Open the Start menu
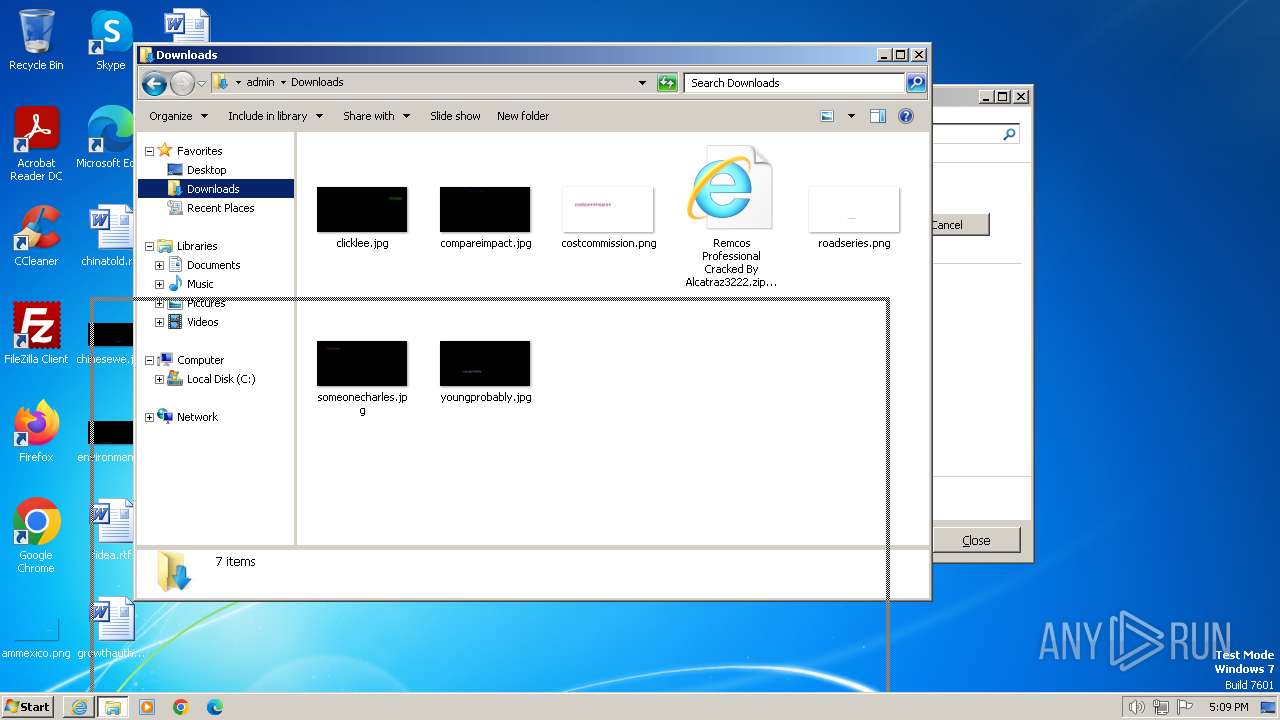Viewport: 1280px width, 720px height. click(x=27, y=707)
